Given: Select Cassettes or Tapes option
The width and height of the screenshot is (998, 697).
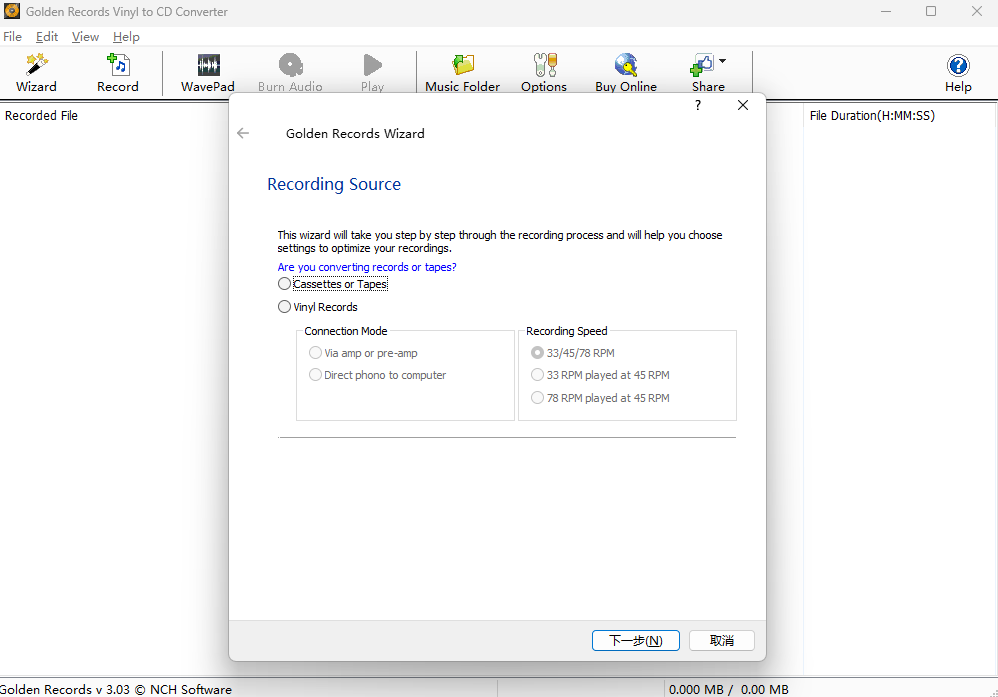Looking at the screenshot, I should tap(333, 284).
